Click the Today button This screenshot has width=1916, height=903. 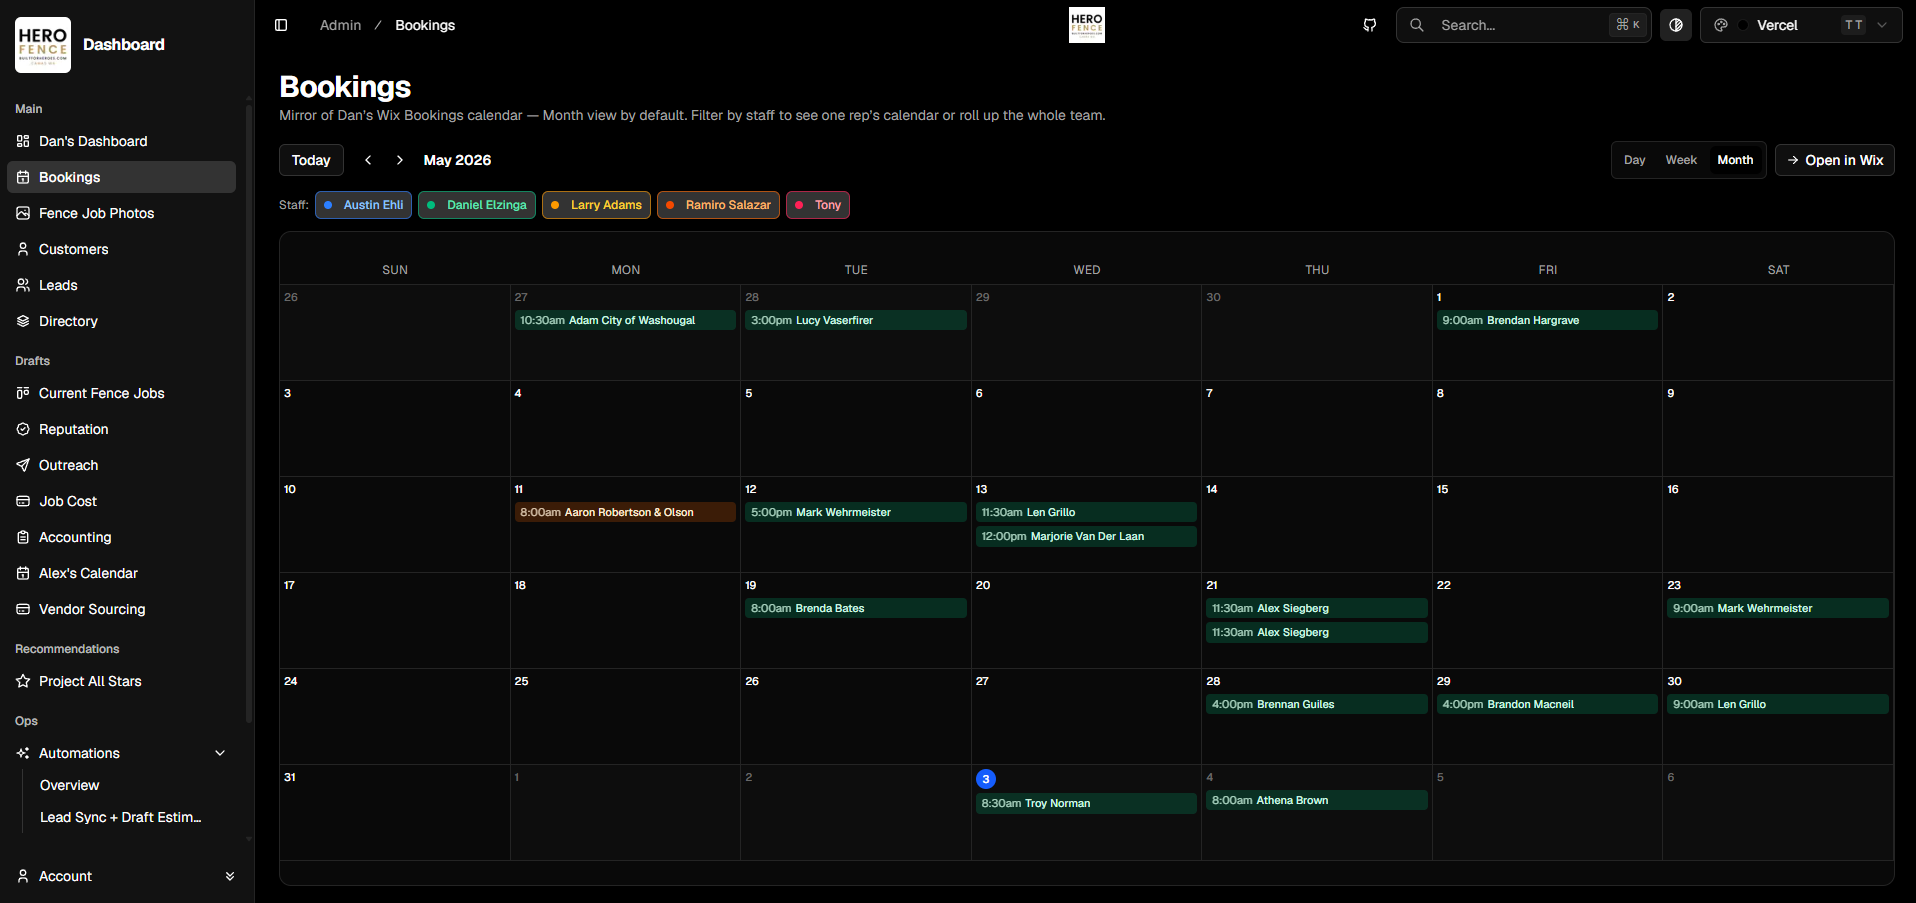311,160
